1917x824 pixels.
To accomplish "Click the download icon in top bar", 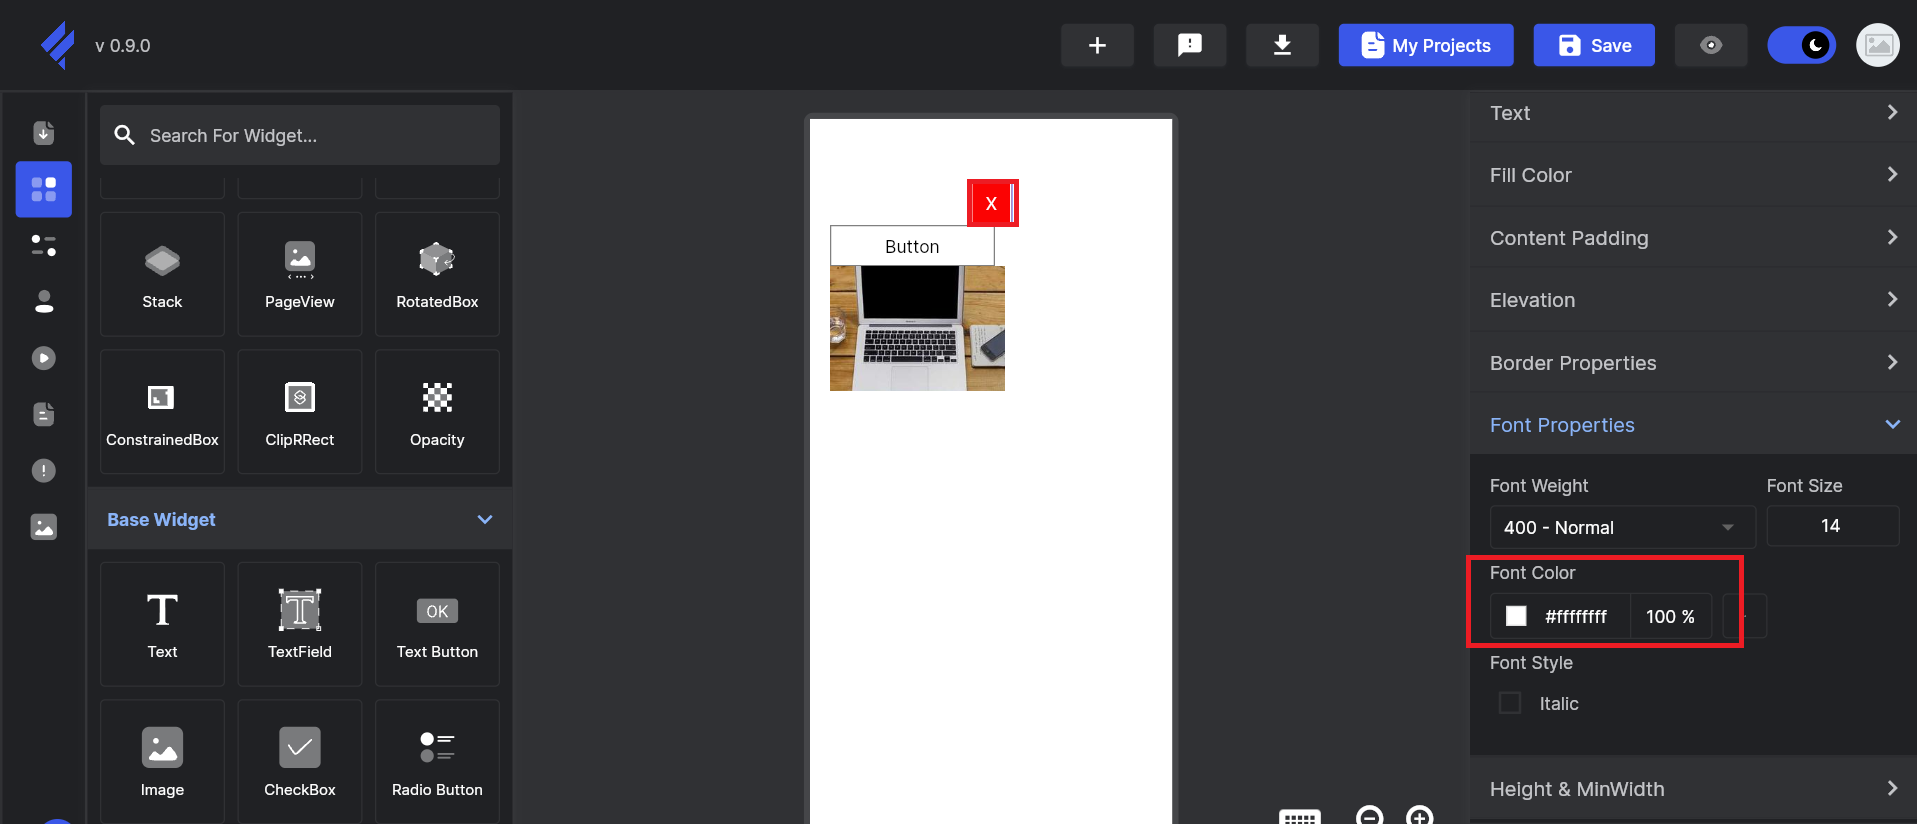I will click(x=1282, y=45).
